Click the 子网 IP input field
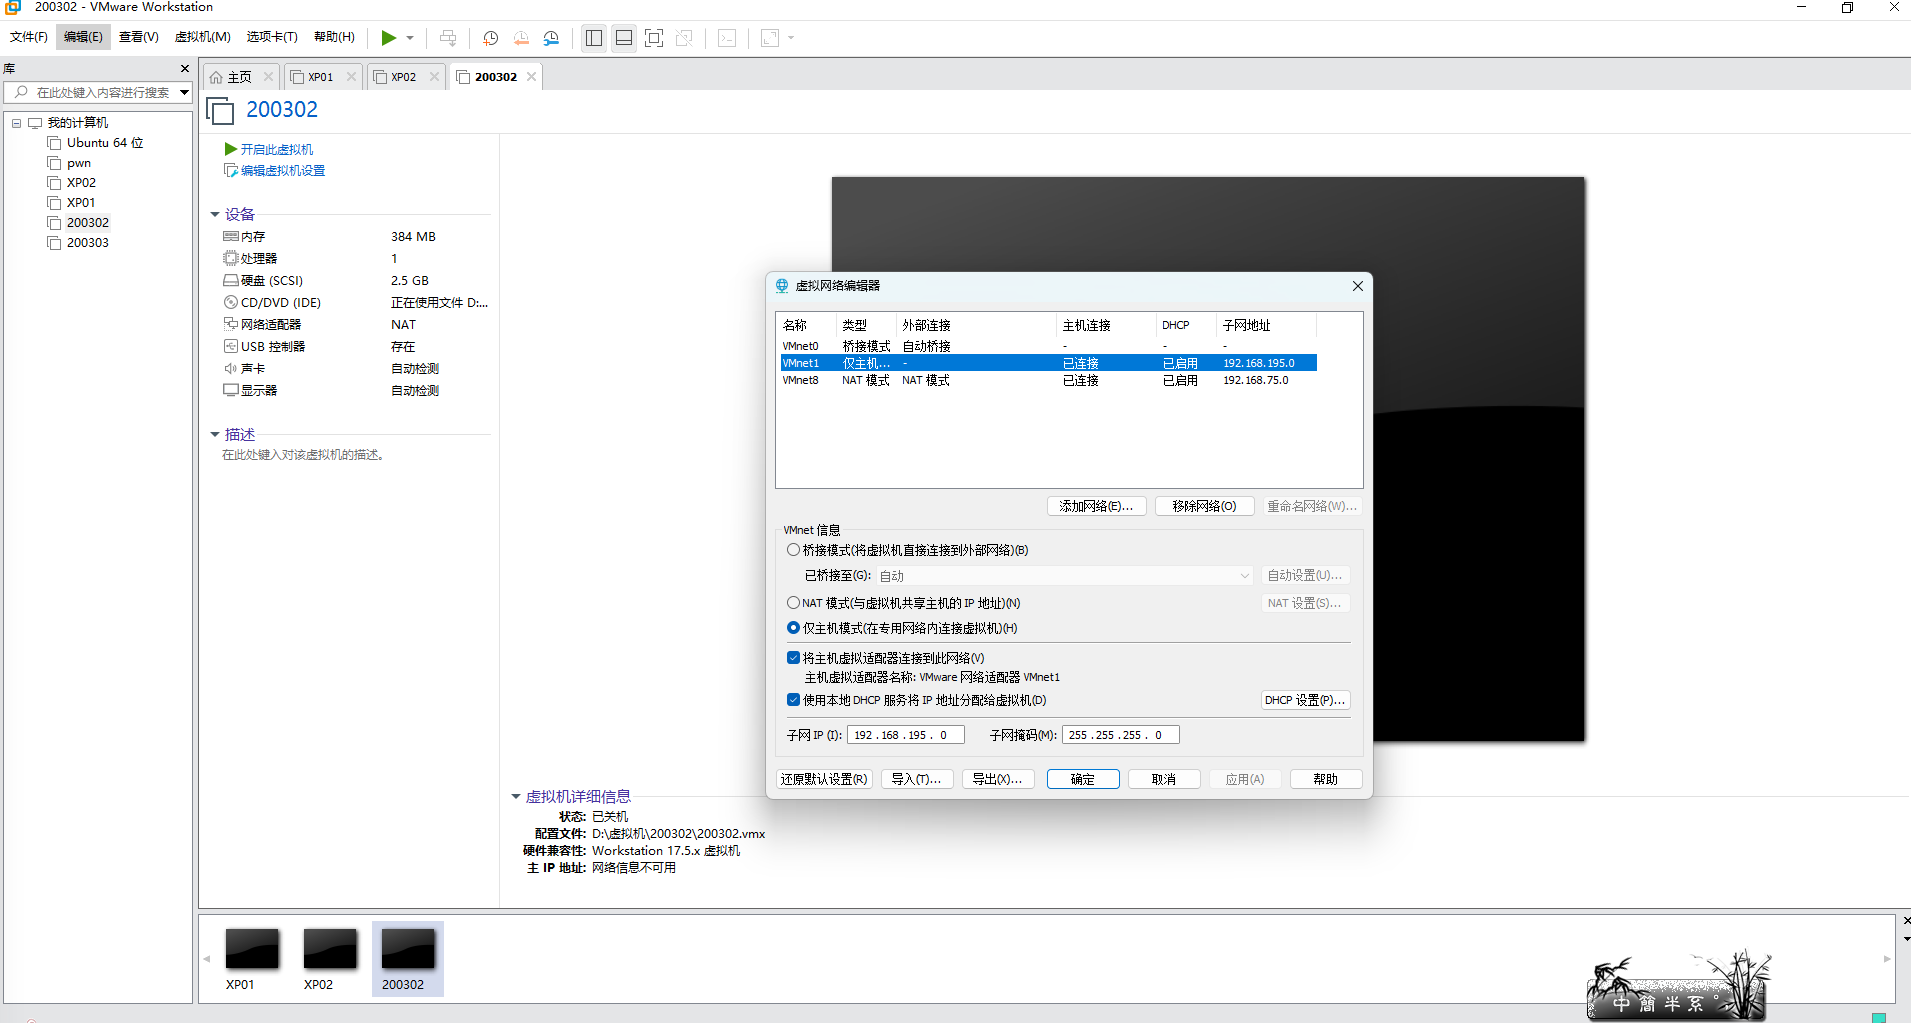 (906, 735)
